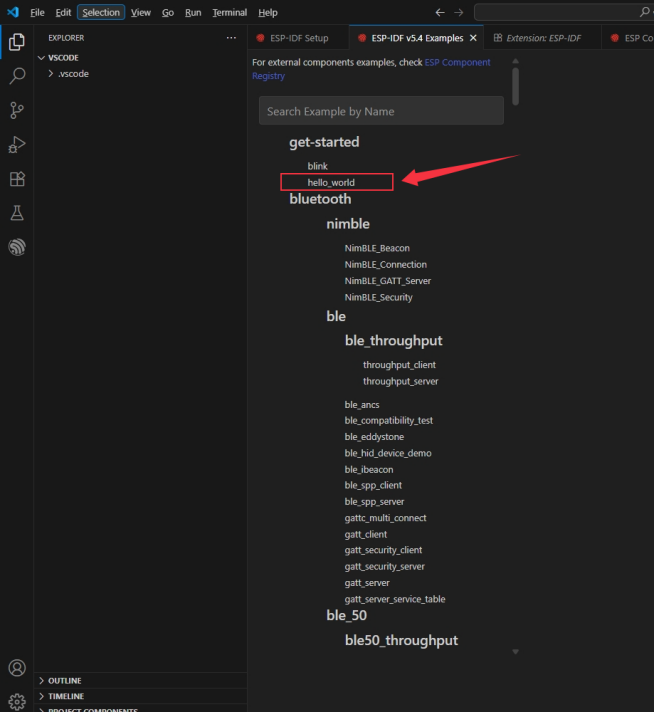Open the Selection menu

(x=101, y=12)
